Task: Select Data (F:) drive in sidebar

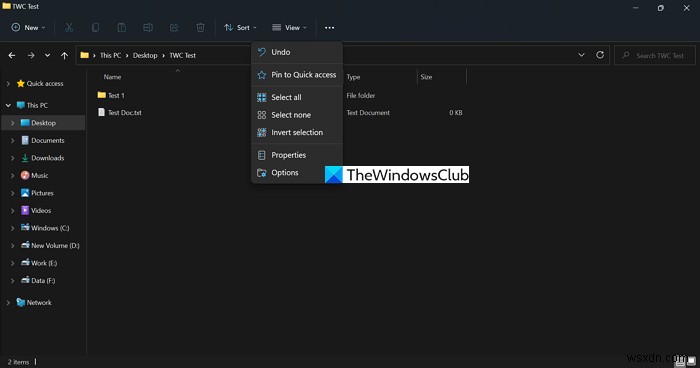Action: pyautogui.click(x=38, y=280)
